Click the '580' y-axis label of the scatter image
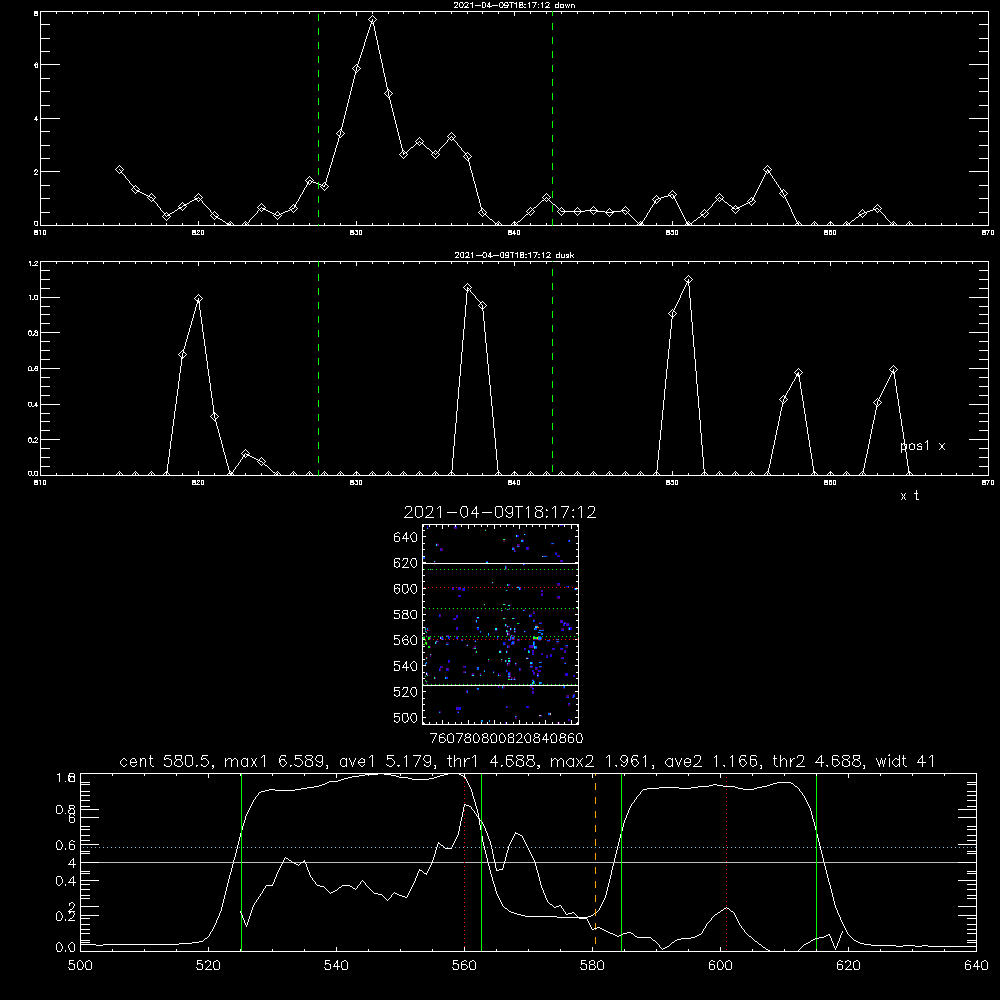Screen dimensions: 1000x1000 [406, 615]
